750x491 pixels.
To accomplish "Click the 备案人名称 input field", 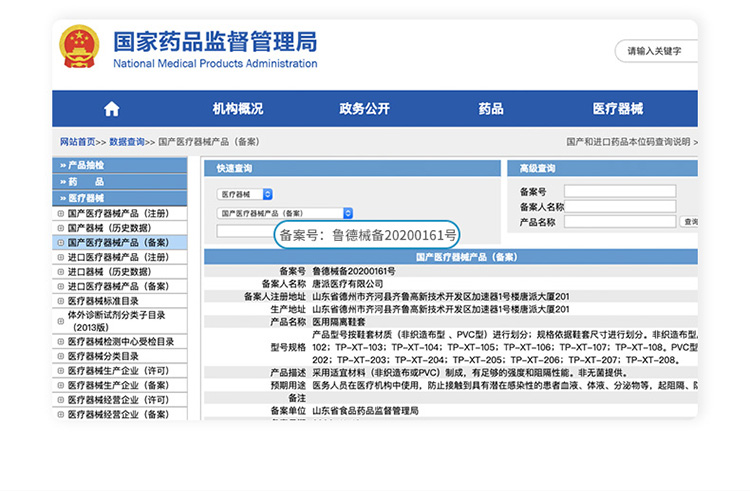I will tap(620, 207).
